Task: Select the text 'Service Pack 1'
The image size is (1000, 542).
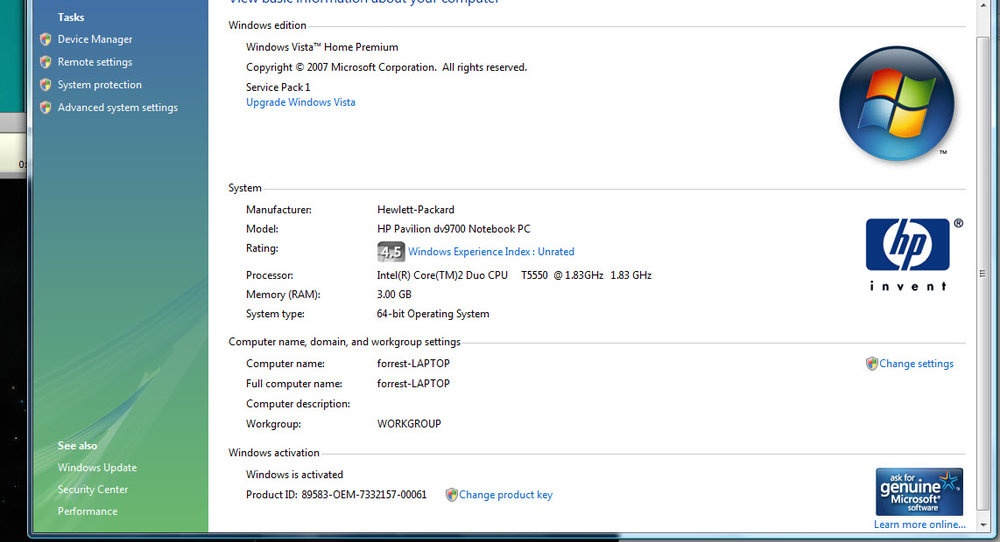Action: click(278, 87)
